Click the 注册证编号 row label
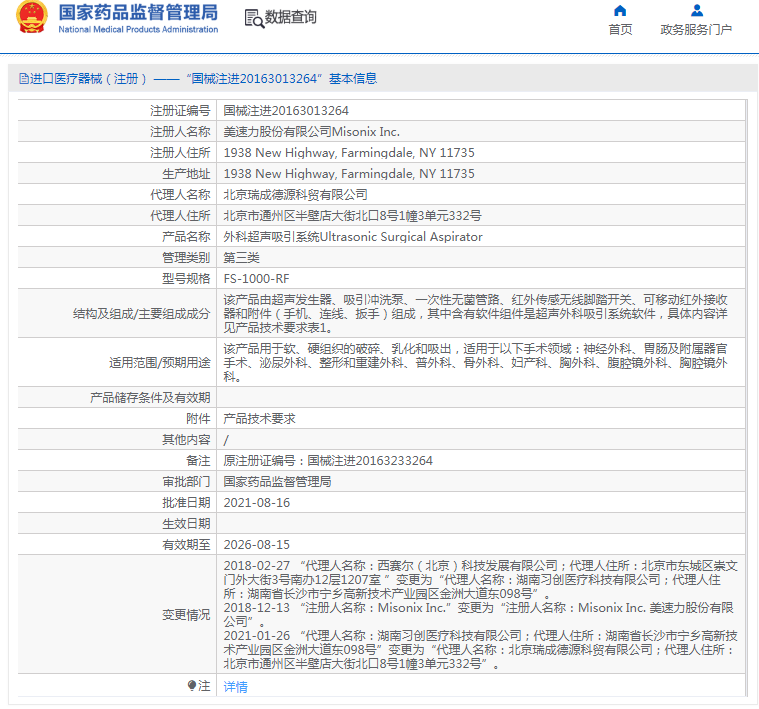This screenshot has height=709, width=759. [x=180, y=111]
